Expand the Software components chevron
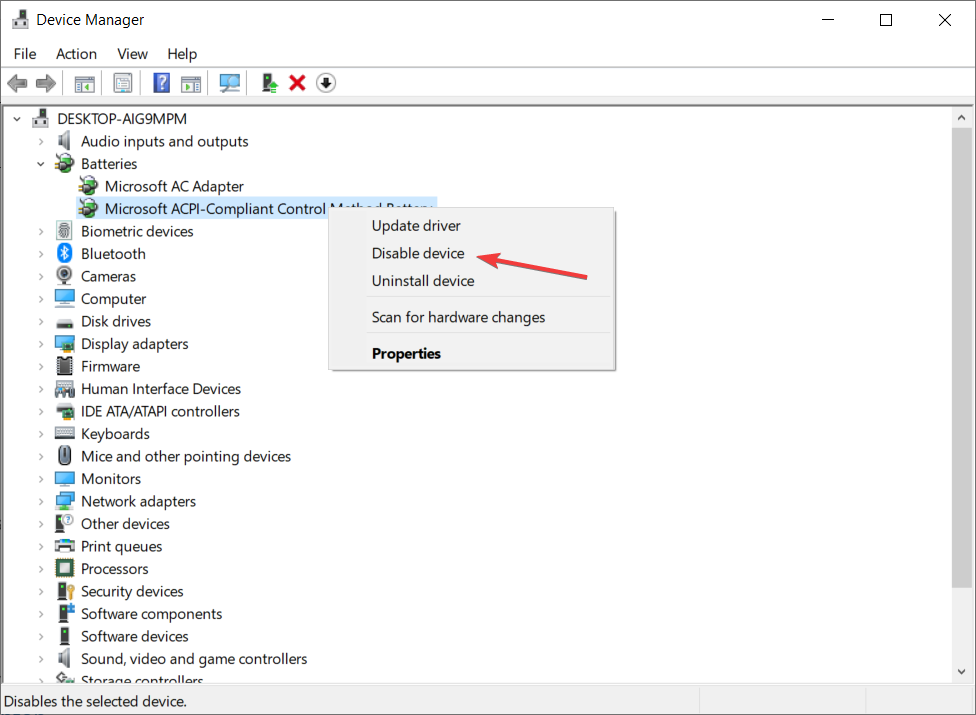The image size is (976, 715). 41,614
